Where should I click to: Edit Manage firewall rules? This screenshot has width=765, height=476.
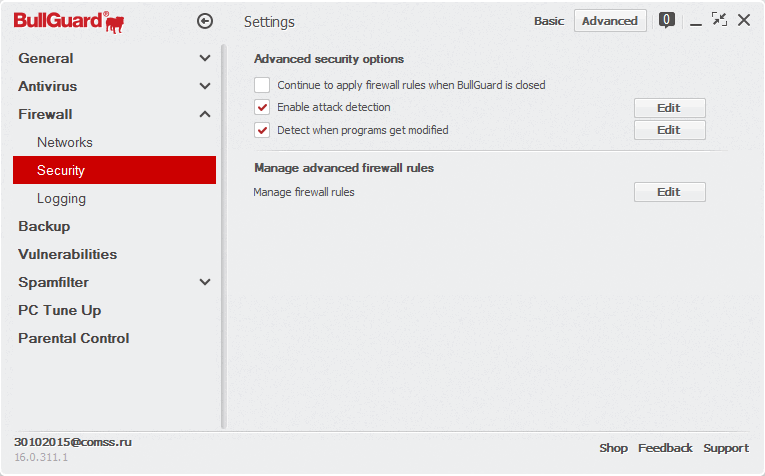point(669,192)
